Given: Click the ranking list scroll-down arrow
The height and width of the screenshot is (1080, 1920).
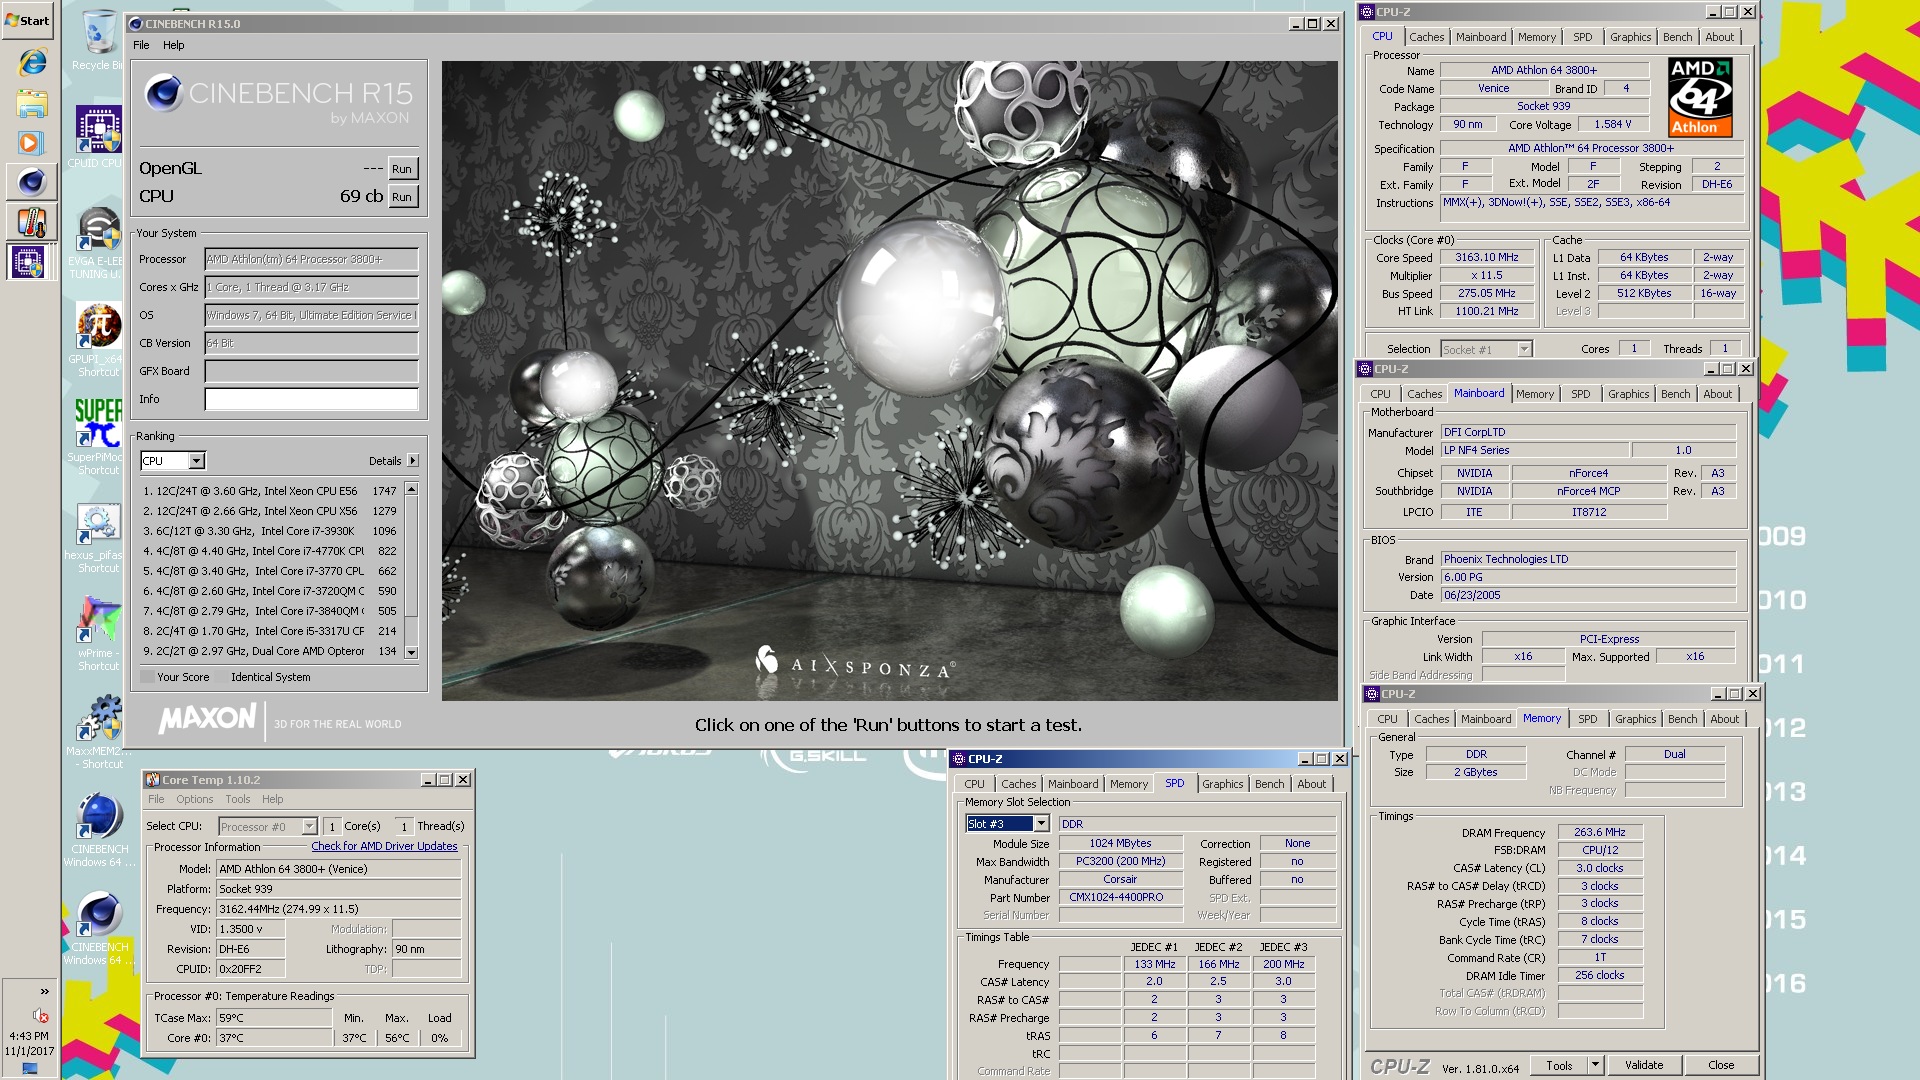Looking at the screenshot, I should [x=411, y=652].
